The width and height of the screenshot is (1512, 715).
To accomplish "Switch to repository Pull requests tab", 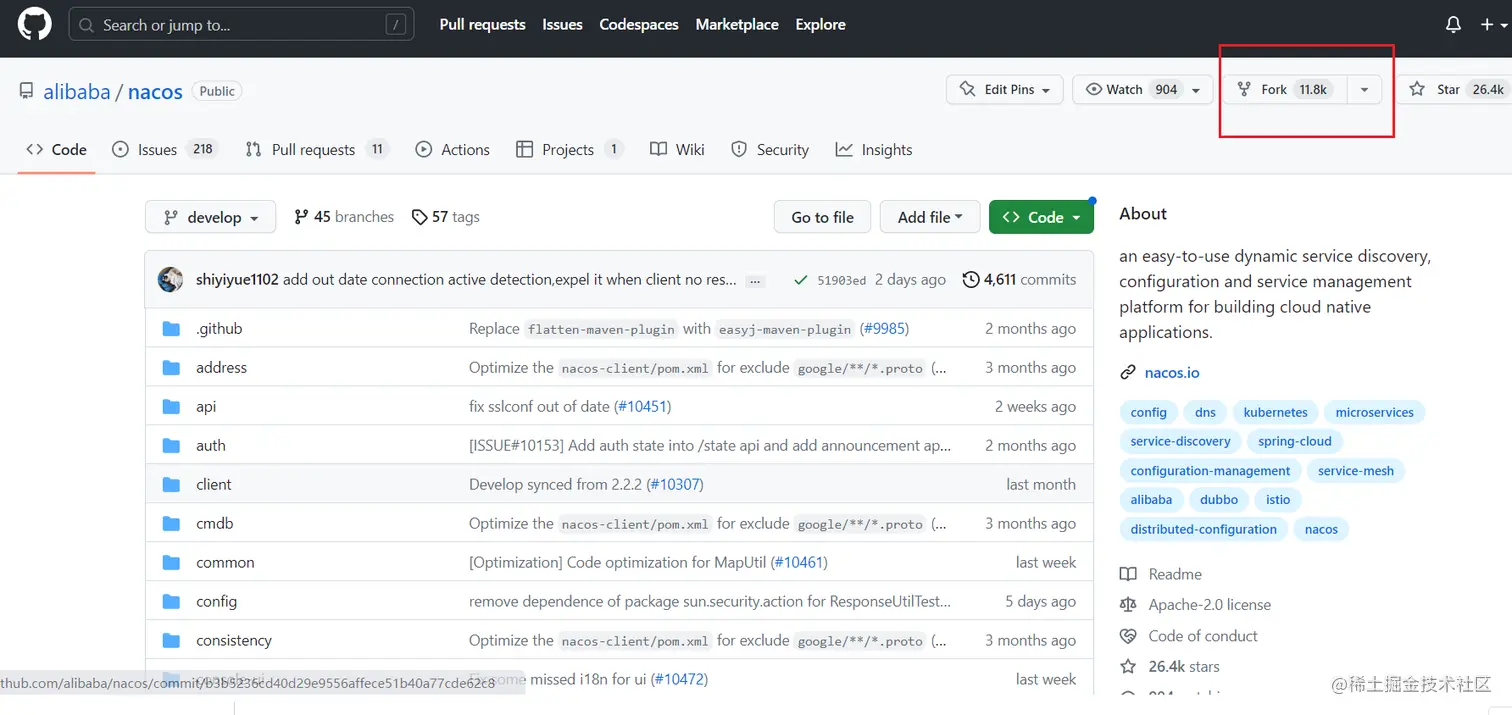I will point(316,149).
